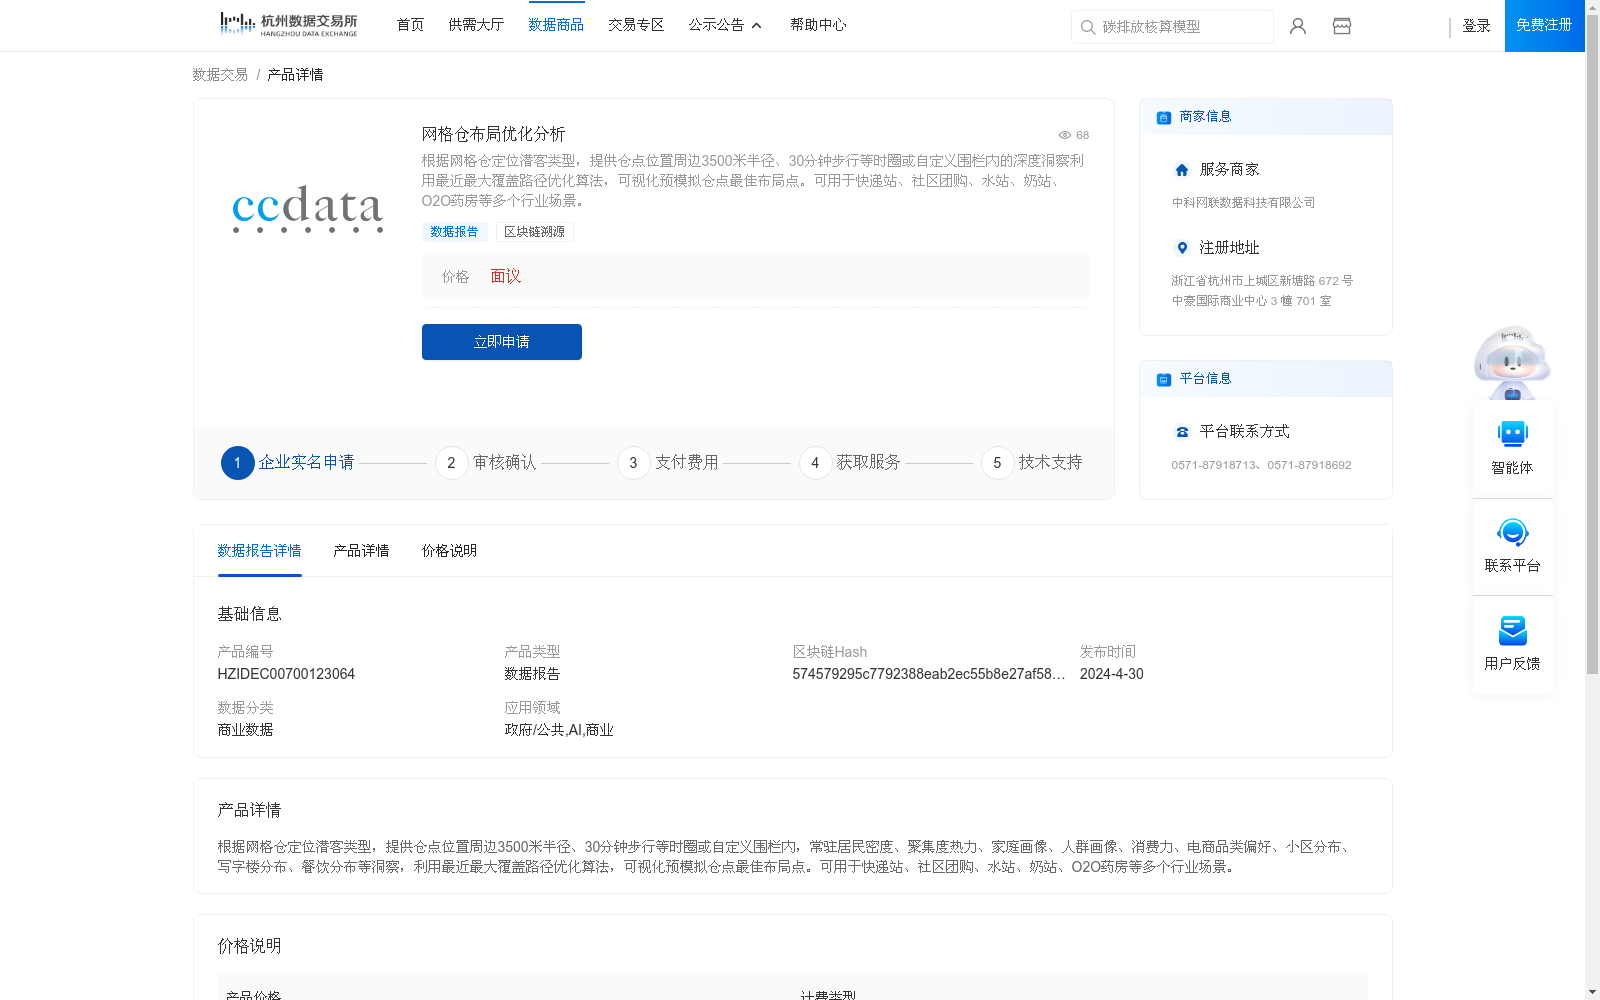
Task: Click the eye view-count icon
Action: pyautogui.click(x=1065, y=135)
